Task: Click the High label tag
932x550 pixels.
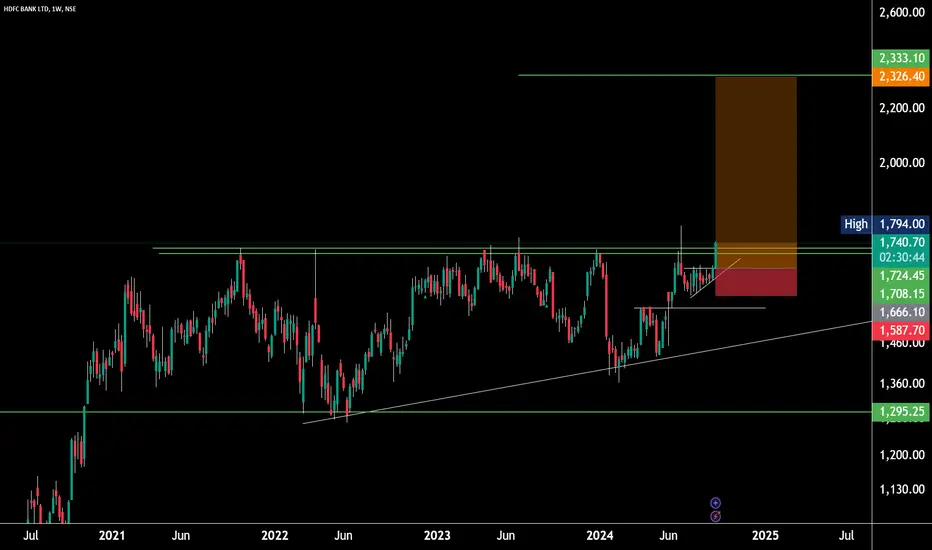Action: (x=856, y=224)
